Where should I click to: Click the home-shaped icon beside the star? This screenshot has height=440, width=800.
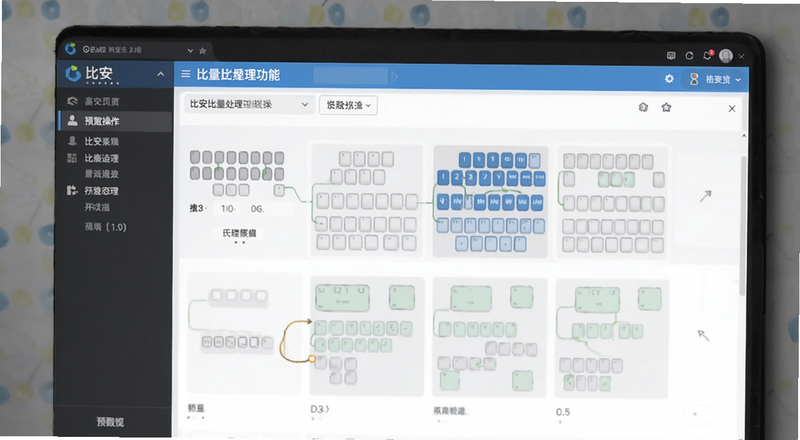(x=643, y=107)
